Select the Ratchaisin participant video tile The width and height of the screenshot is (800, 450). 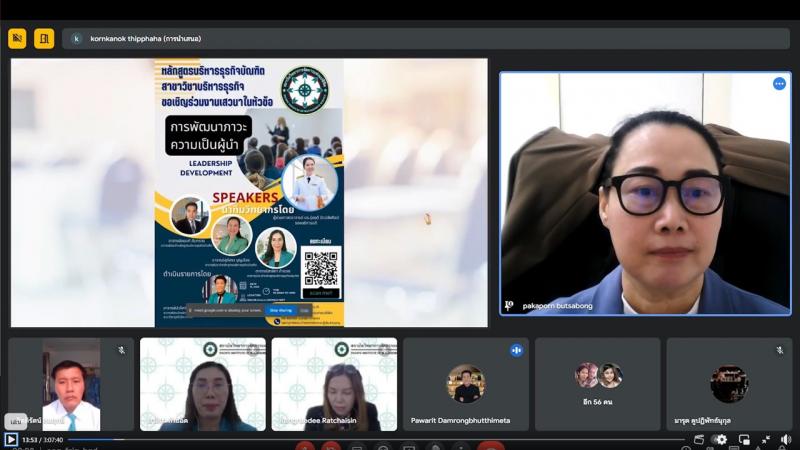click(x=334, y=384)
